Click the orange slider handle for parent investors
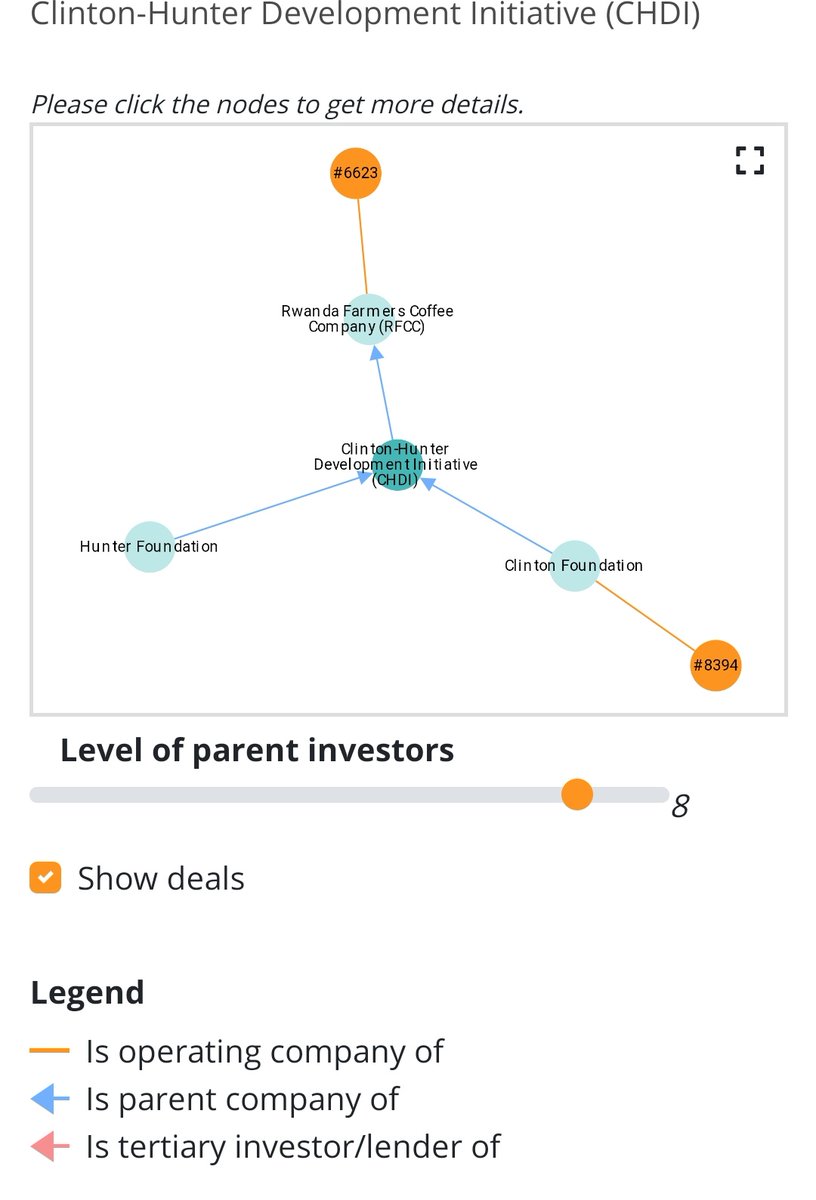Viewport: 816px width, 1200px height. 577,795
